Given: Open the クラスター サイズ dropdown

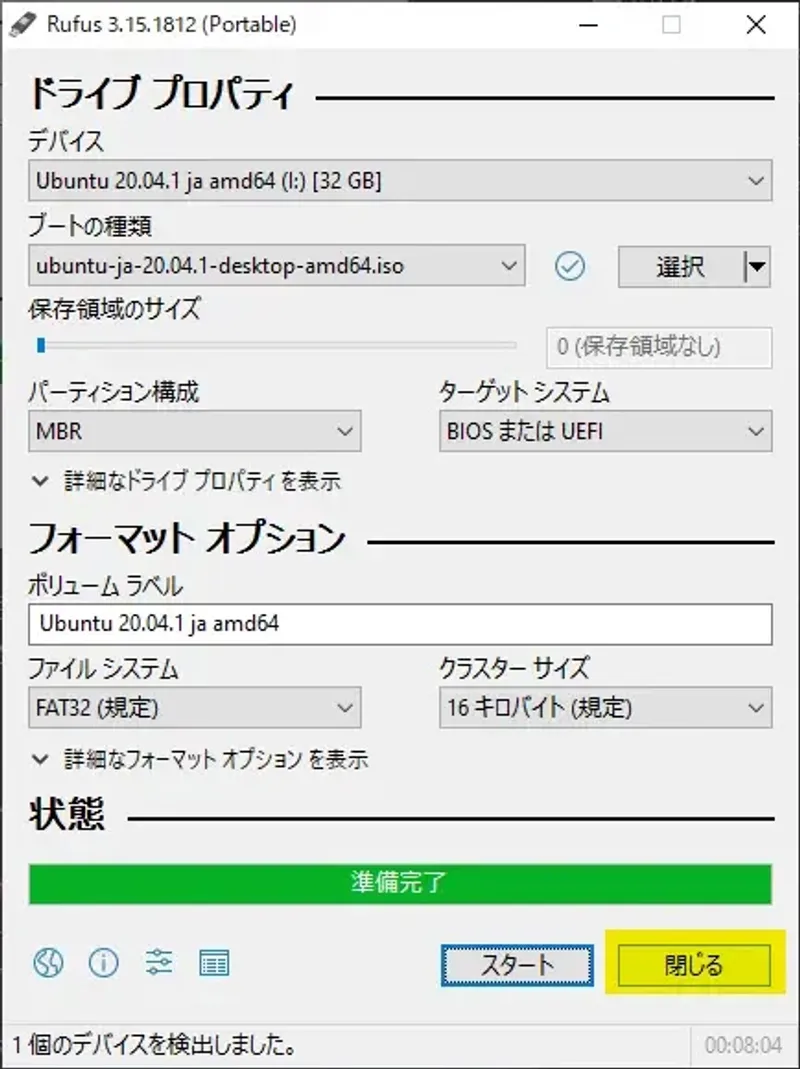Looking at the screenshot, I should 605,708.
